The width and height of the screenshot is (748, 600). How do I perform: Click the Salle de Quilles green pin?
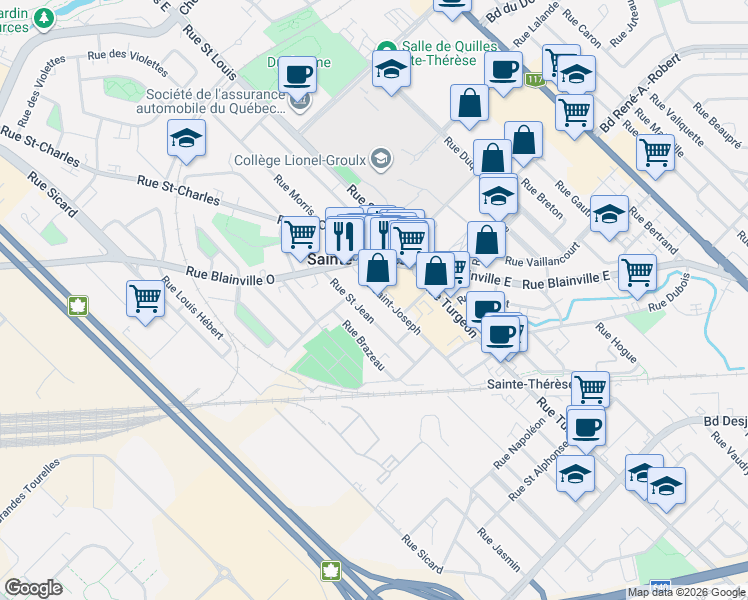tap(387, 48)
